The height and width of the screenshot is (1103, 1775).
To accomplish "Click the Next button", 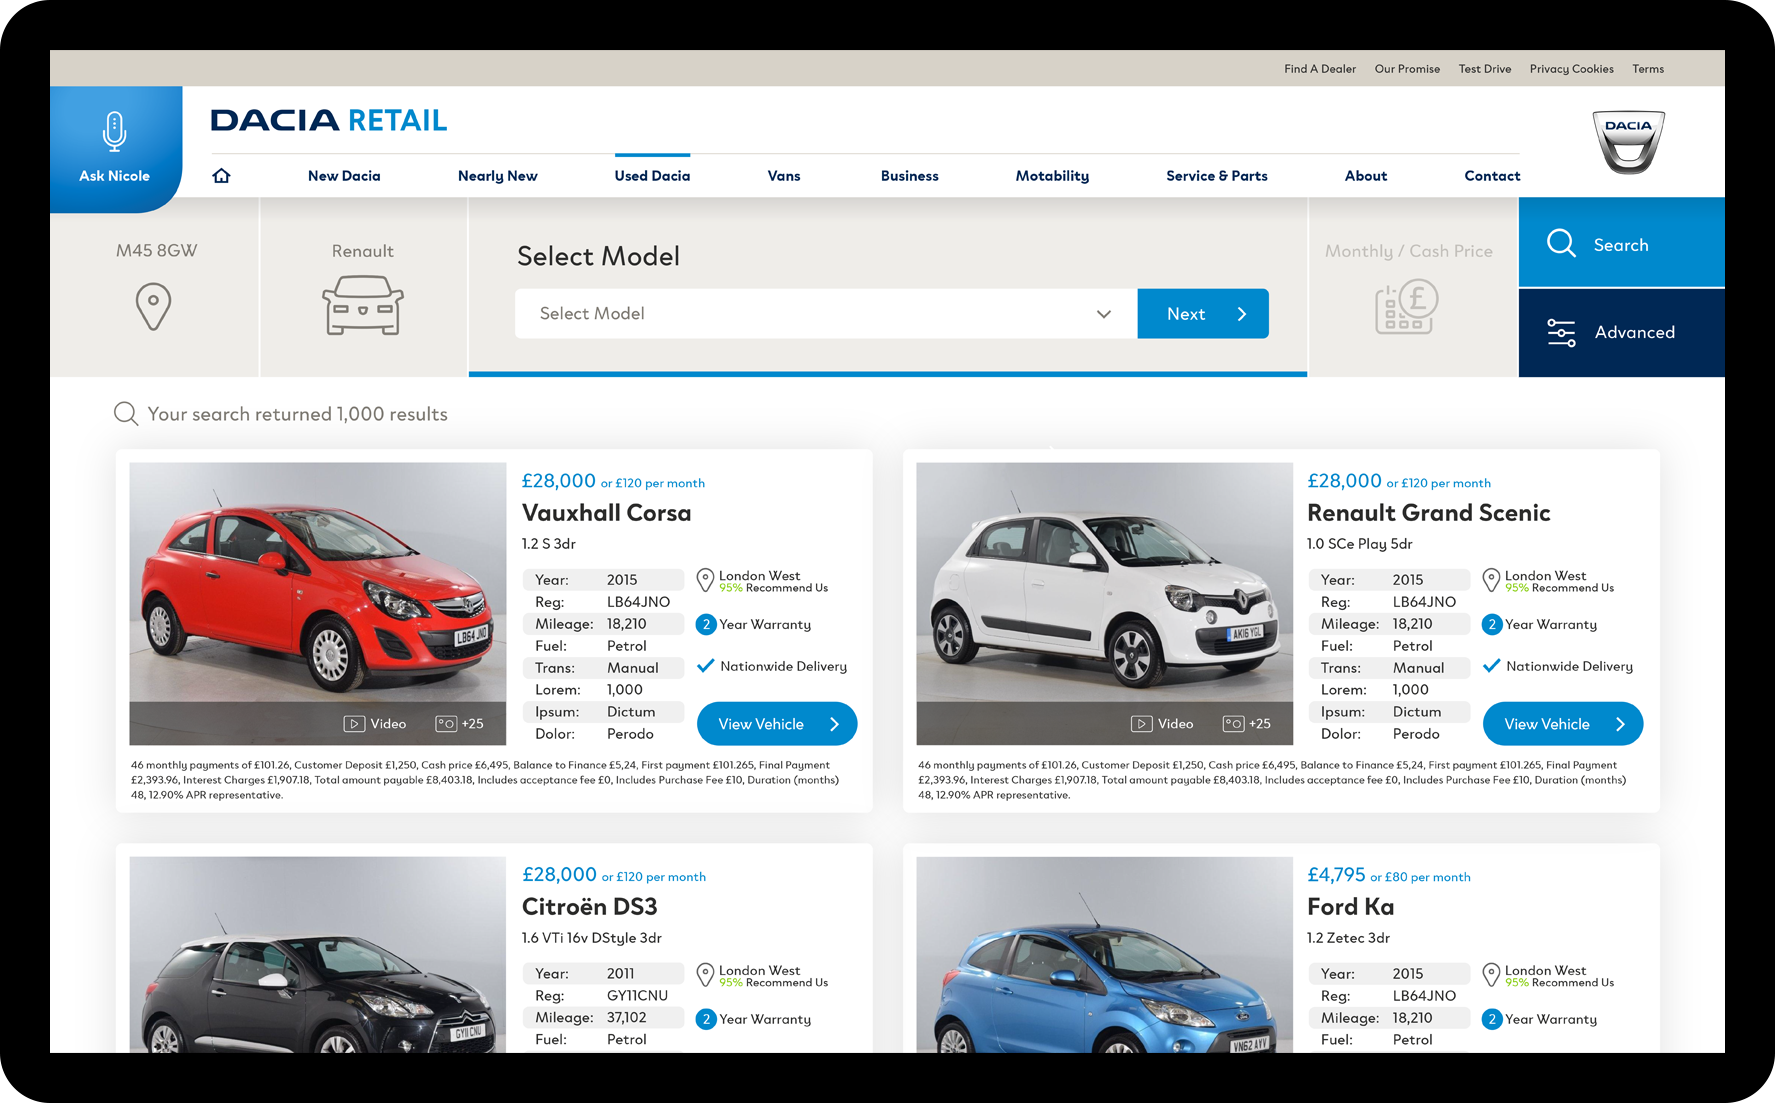I will (1203, 314).
